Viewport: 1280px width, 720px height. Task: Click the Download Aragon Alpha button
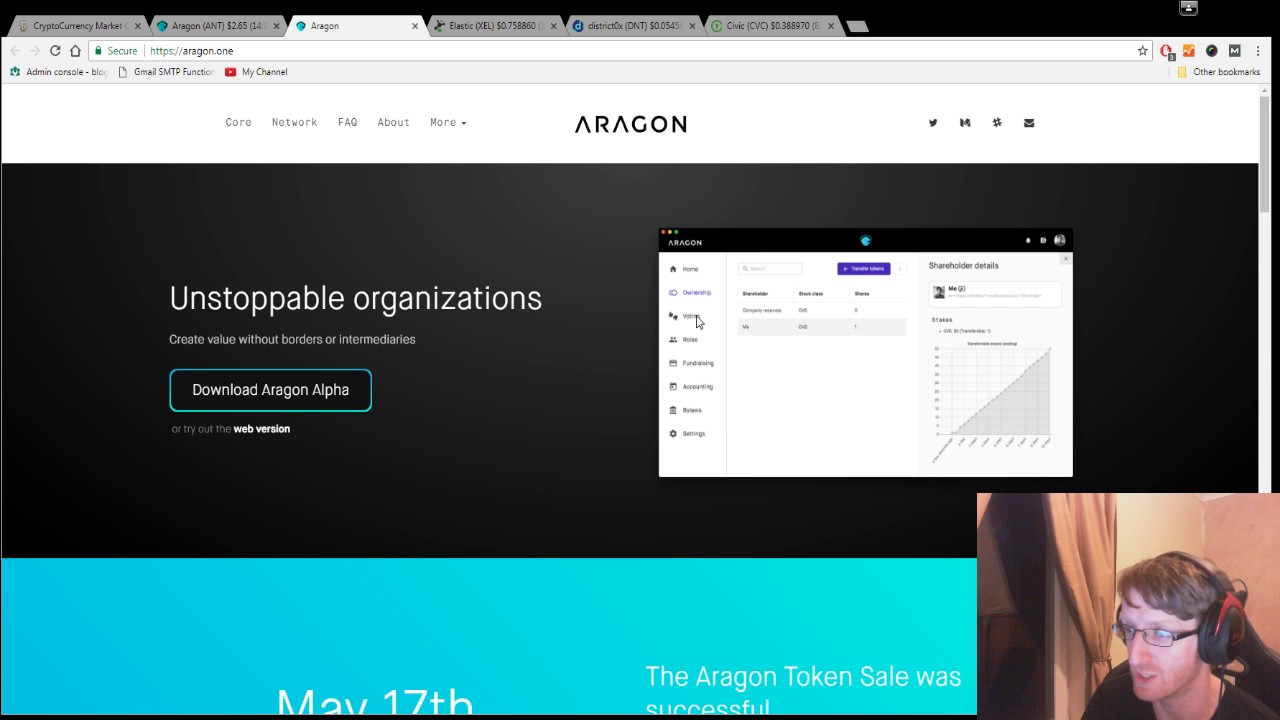270,390
